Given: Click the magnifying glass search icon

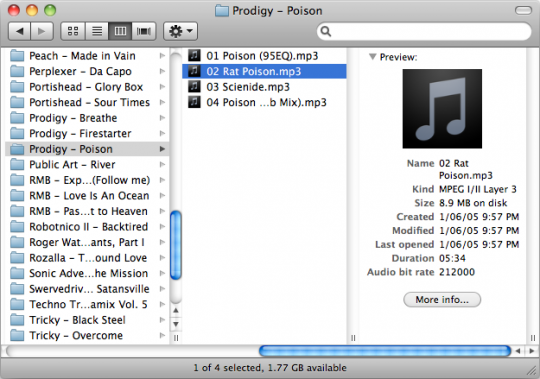Looking at the screenshot, I should coord(325,31).
